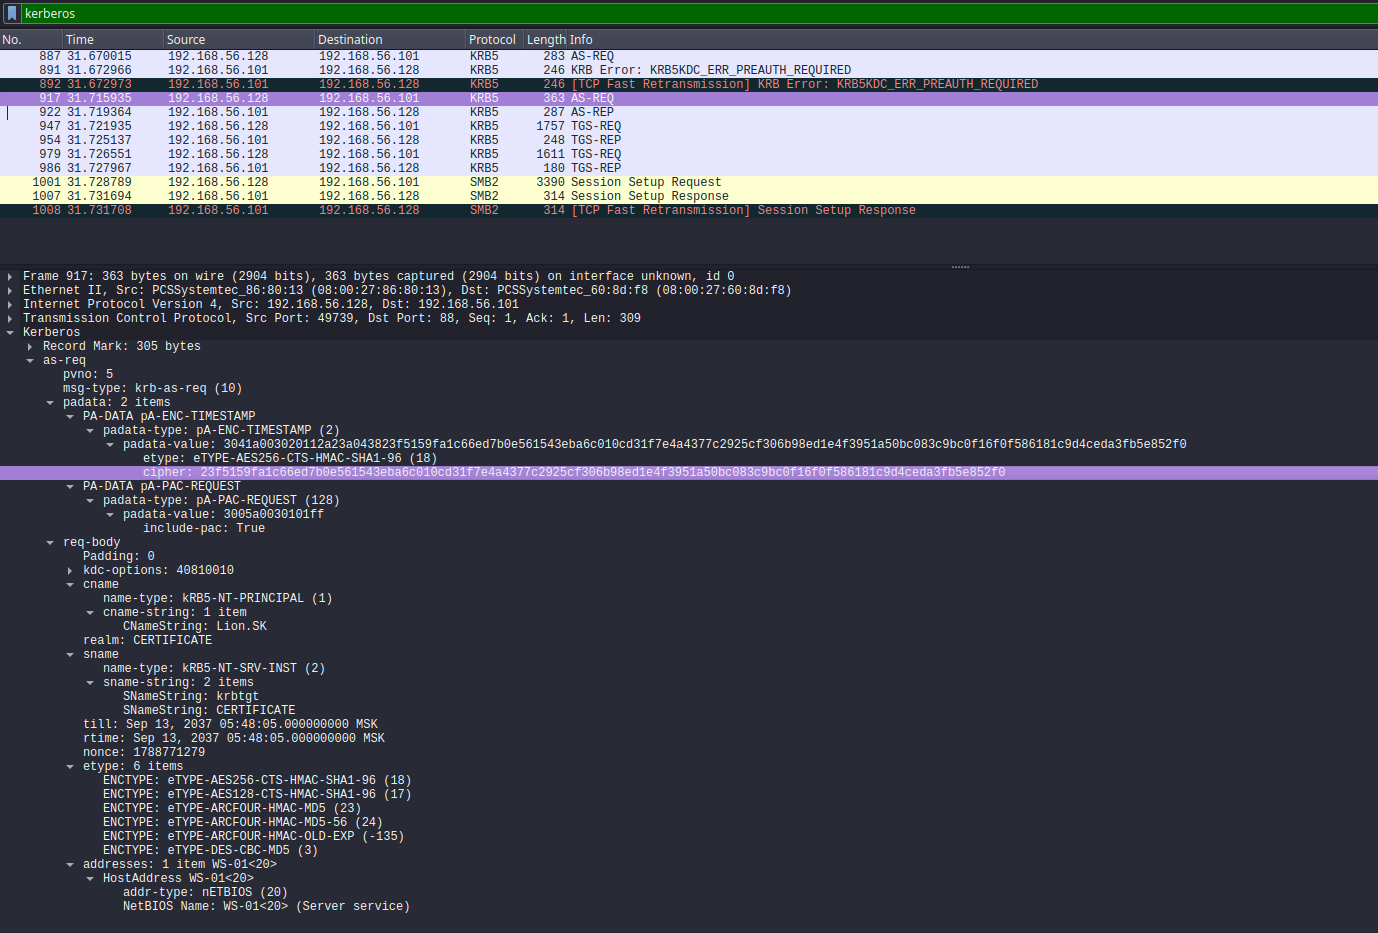Collapse the req-body section
Screen dimensions: 1378x933
(x=50, y=542)
